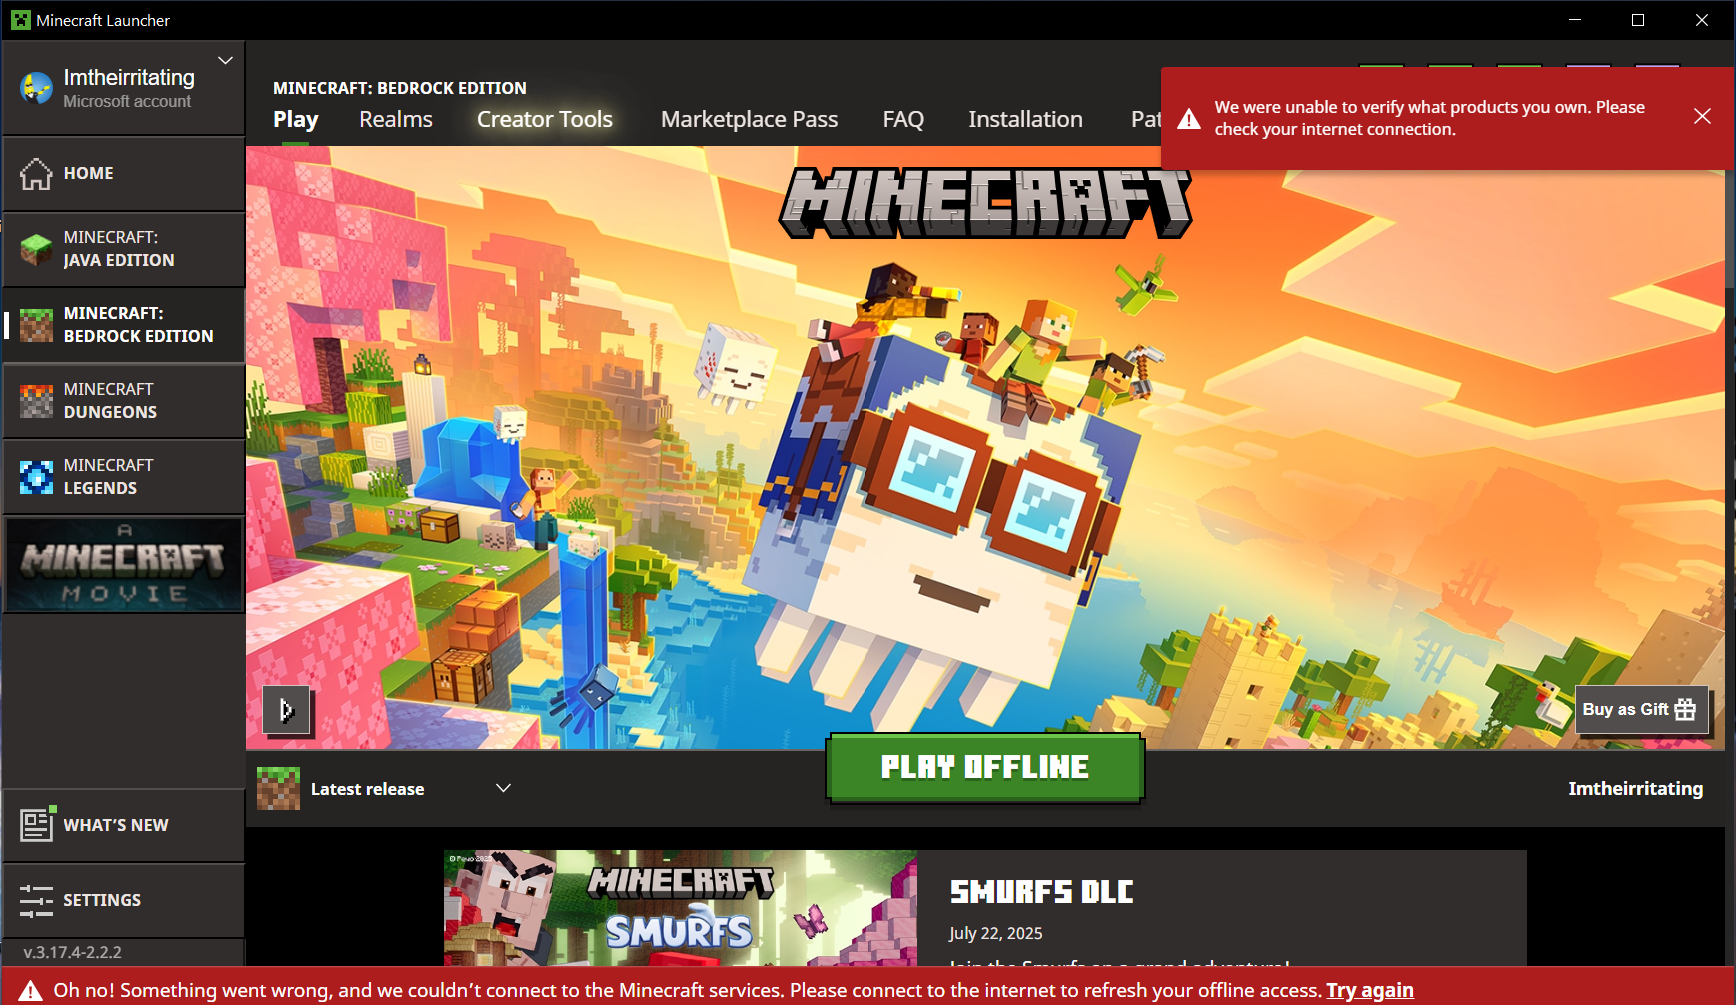Select Minecraft: Java Edition in the sidebar
This screenshot has width=1736, height=1005.
[x=124, y=249]
